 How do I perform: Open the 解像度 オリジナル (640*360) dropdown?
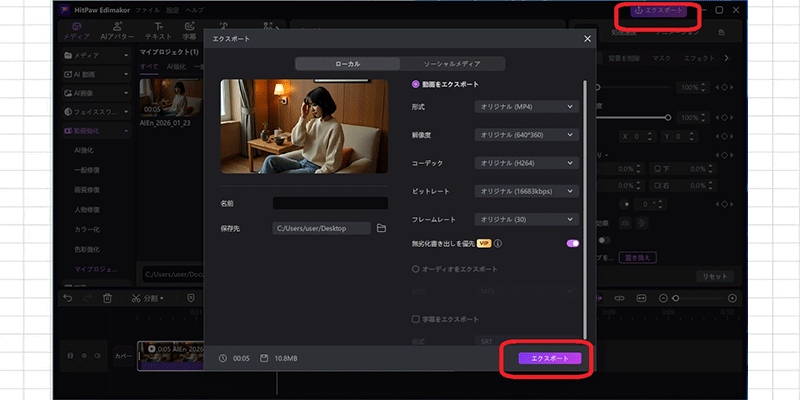tap(527, 135)
